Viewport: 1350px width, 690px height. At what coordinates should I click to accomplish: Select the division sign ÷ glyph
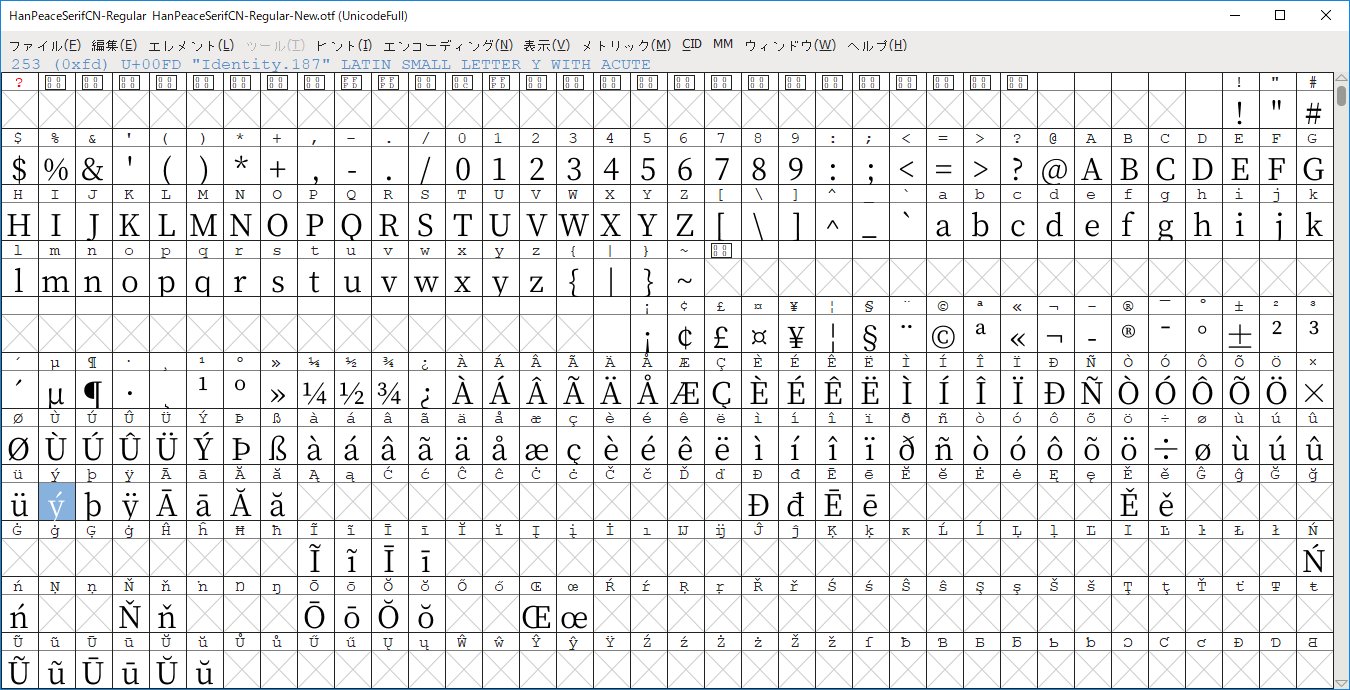(1165, 447)
